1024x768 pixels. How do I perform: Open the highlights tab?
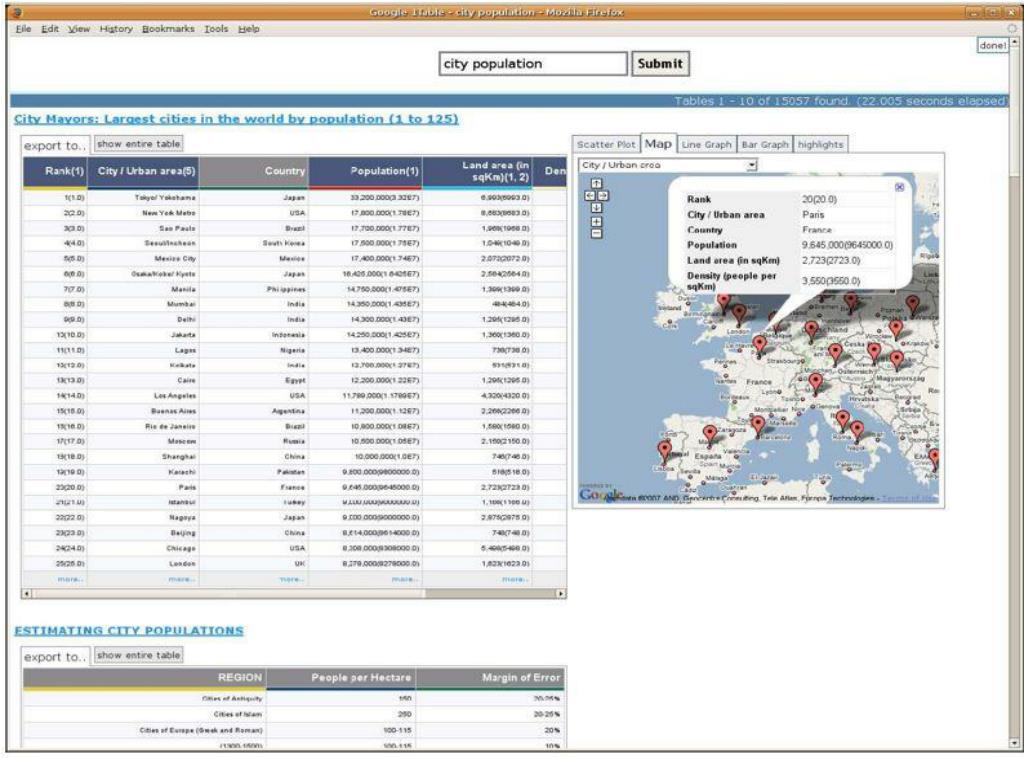click(x=820, y=145)
